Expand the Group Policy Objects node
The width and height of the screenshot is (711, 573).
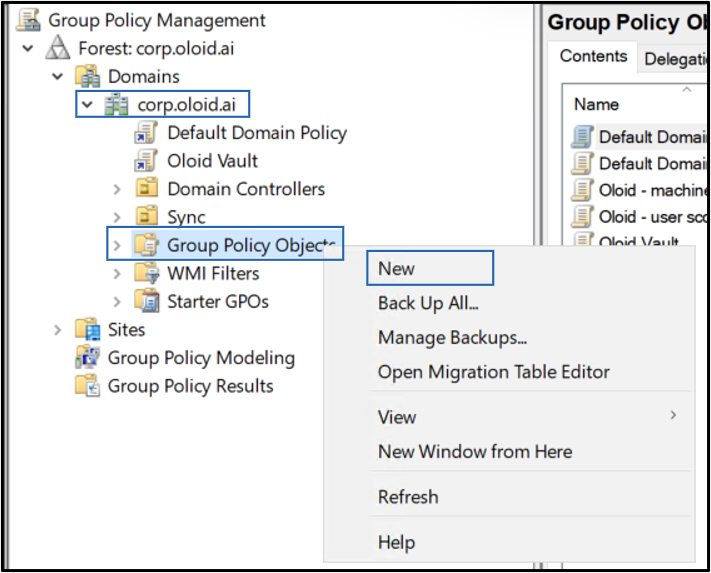tap(117, 245)
